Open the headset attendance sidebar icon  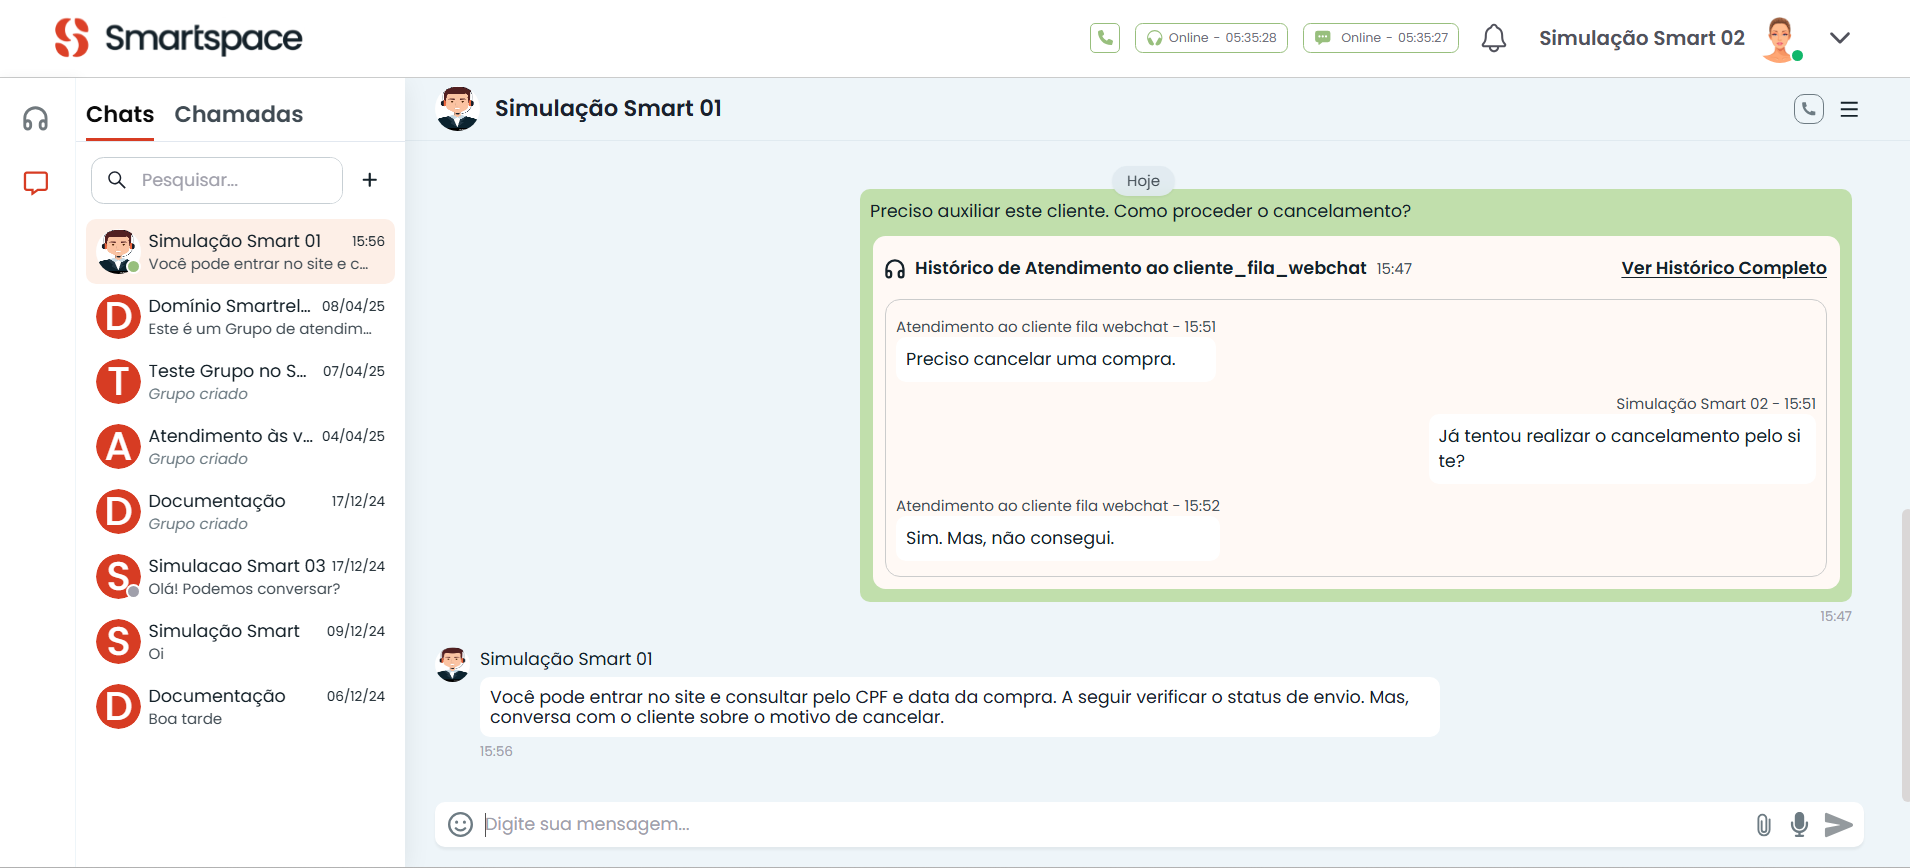click(x=36, y=119)
